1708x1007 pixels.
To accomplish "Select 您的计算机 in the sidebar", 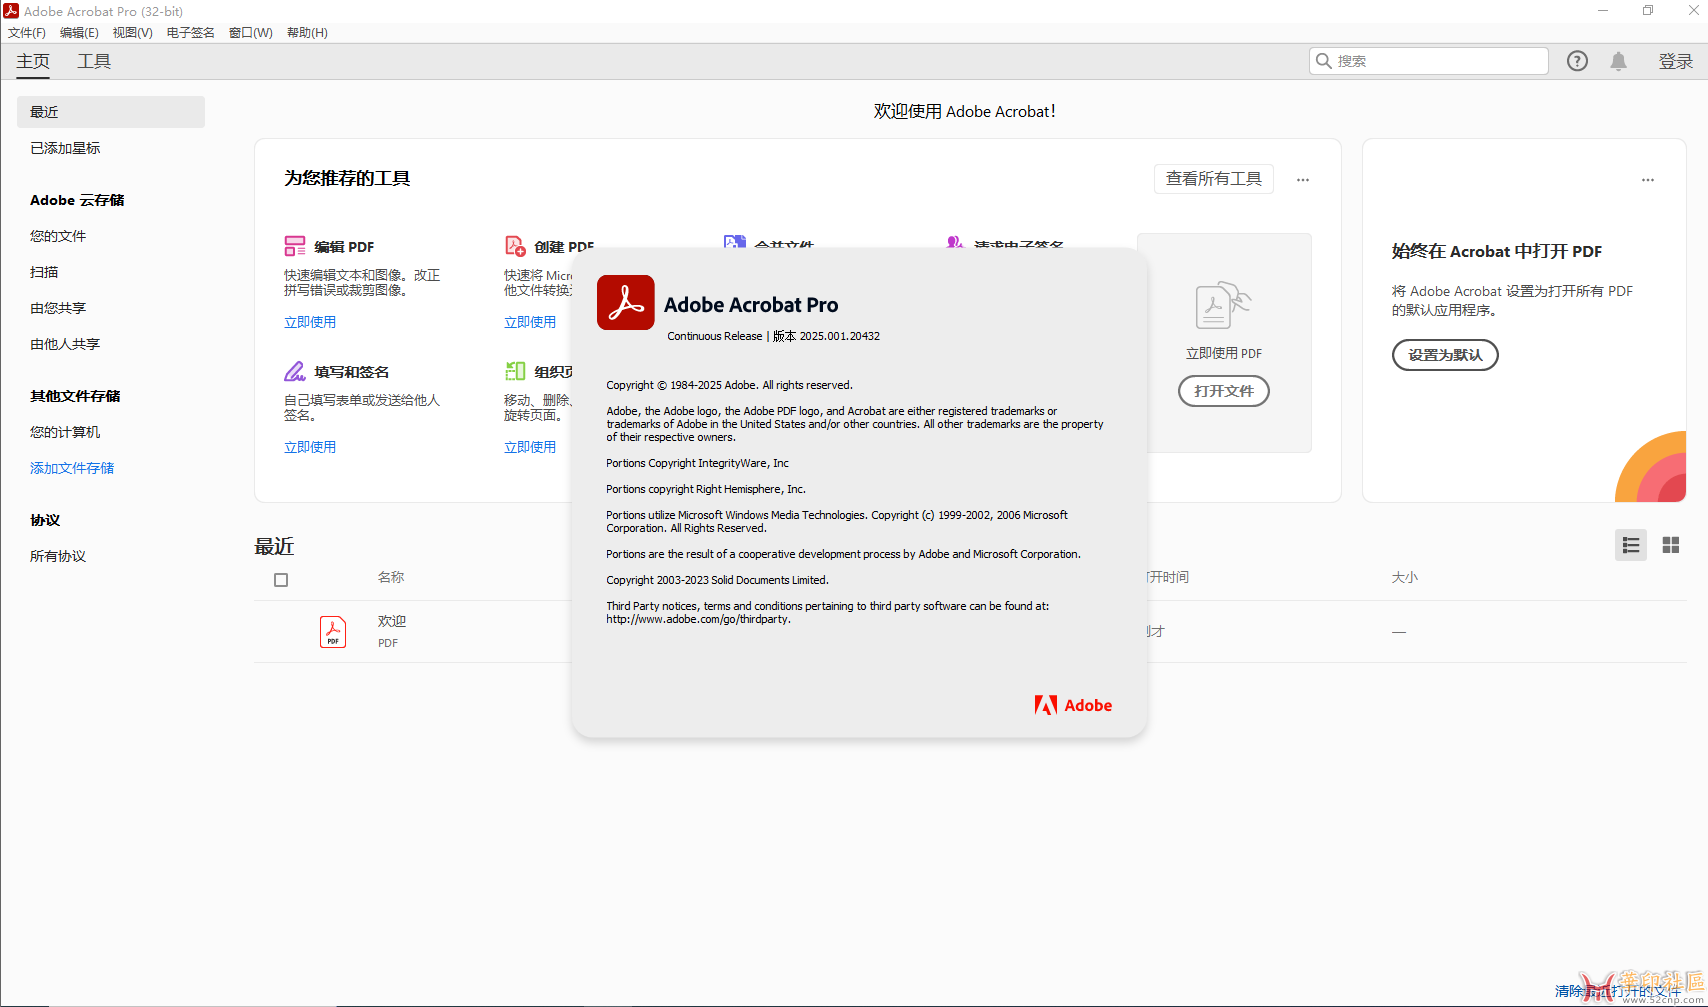I will click(x=65, y=432).
